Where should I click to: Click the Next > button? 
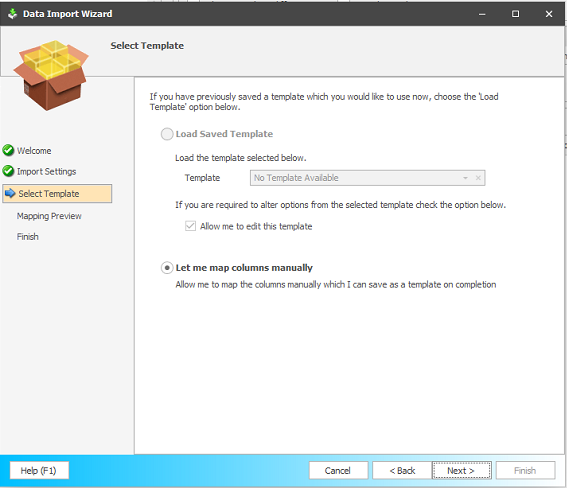(461, 470)
